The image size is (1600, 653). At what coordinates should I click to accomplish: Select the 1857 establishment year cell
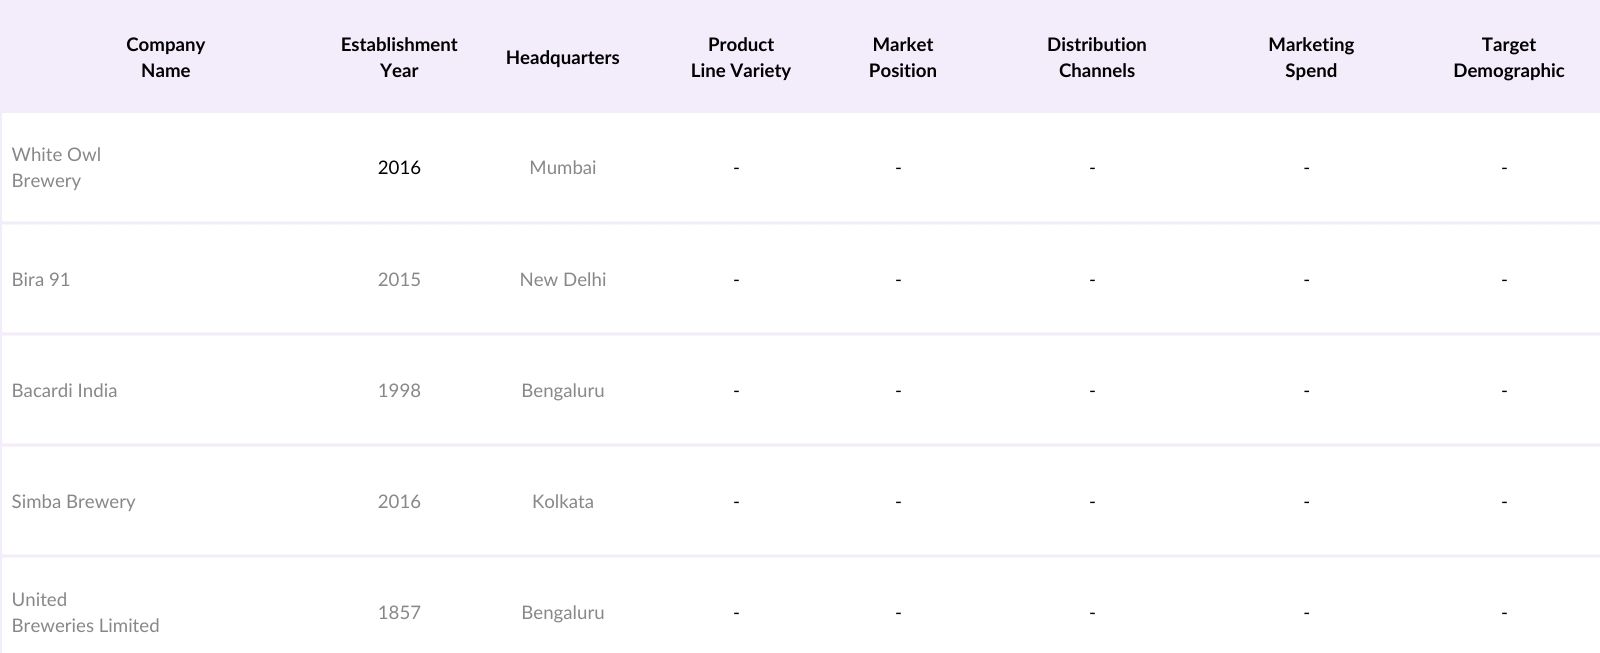coord(399,612)
